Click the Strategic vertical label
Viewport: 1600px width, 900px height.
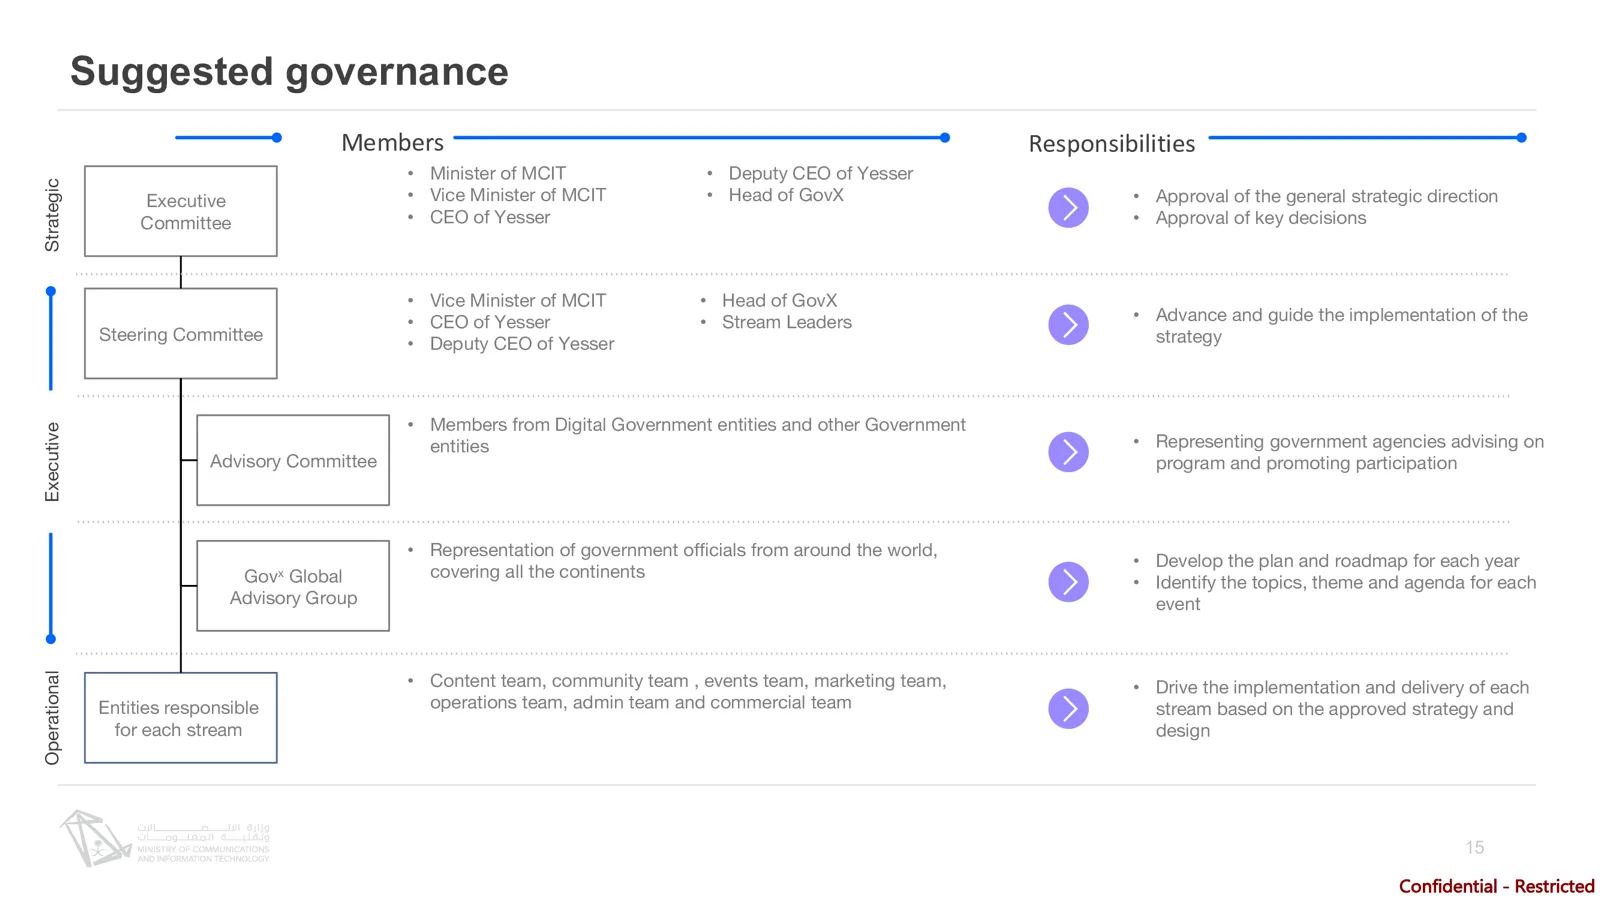click(x=52, y=215)
